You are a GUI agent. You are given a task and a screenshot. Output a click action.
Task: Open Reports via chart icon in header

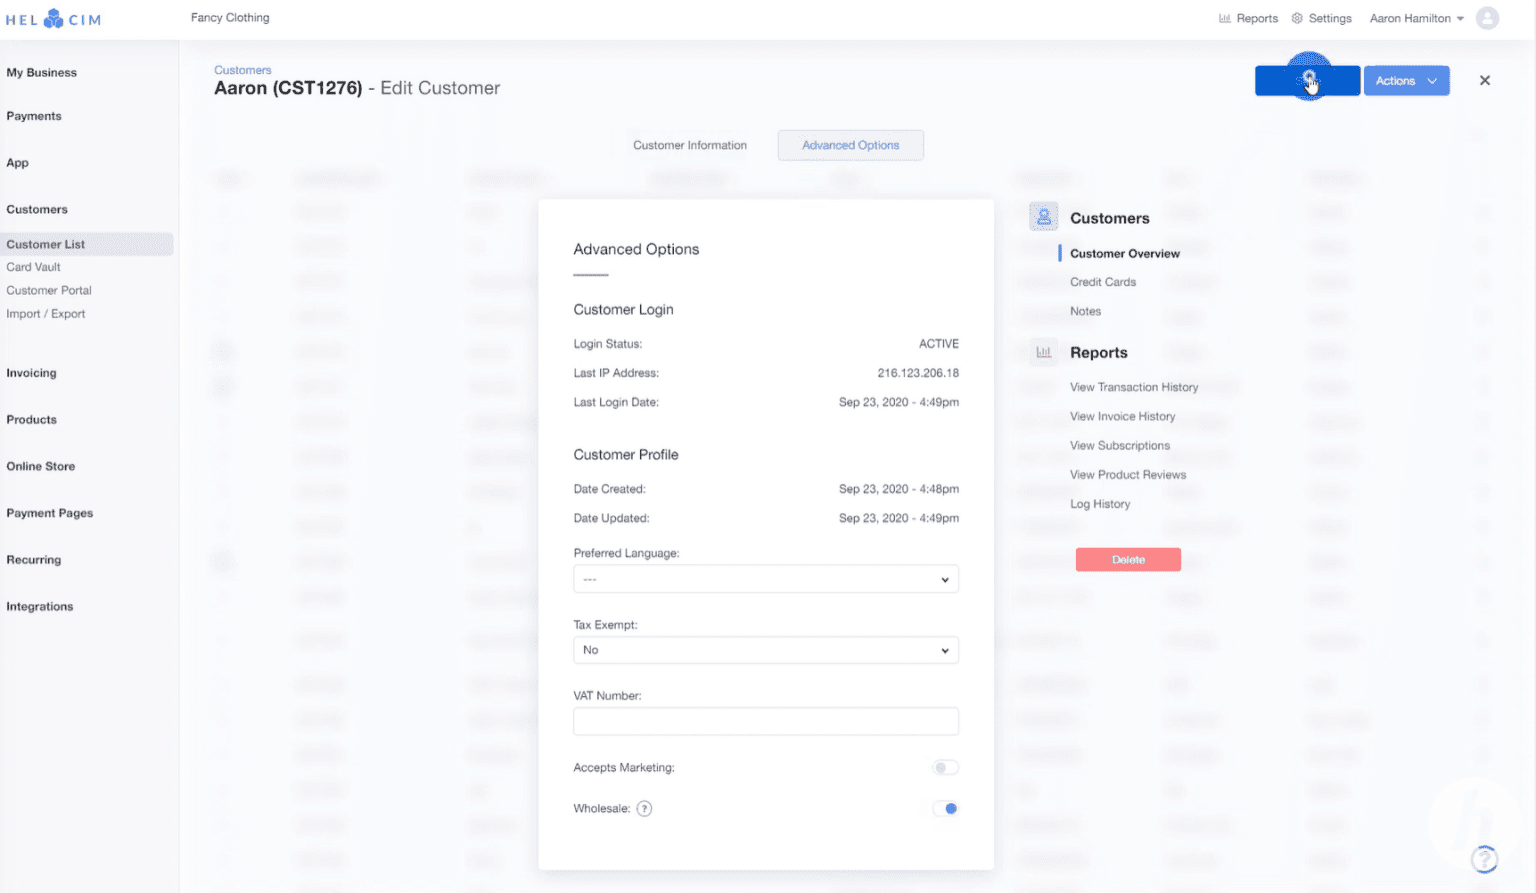pos(1224,19)
